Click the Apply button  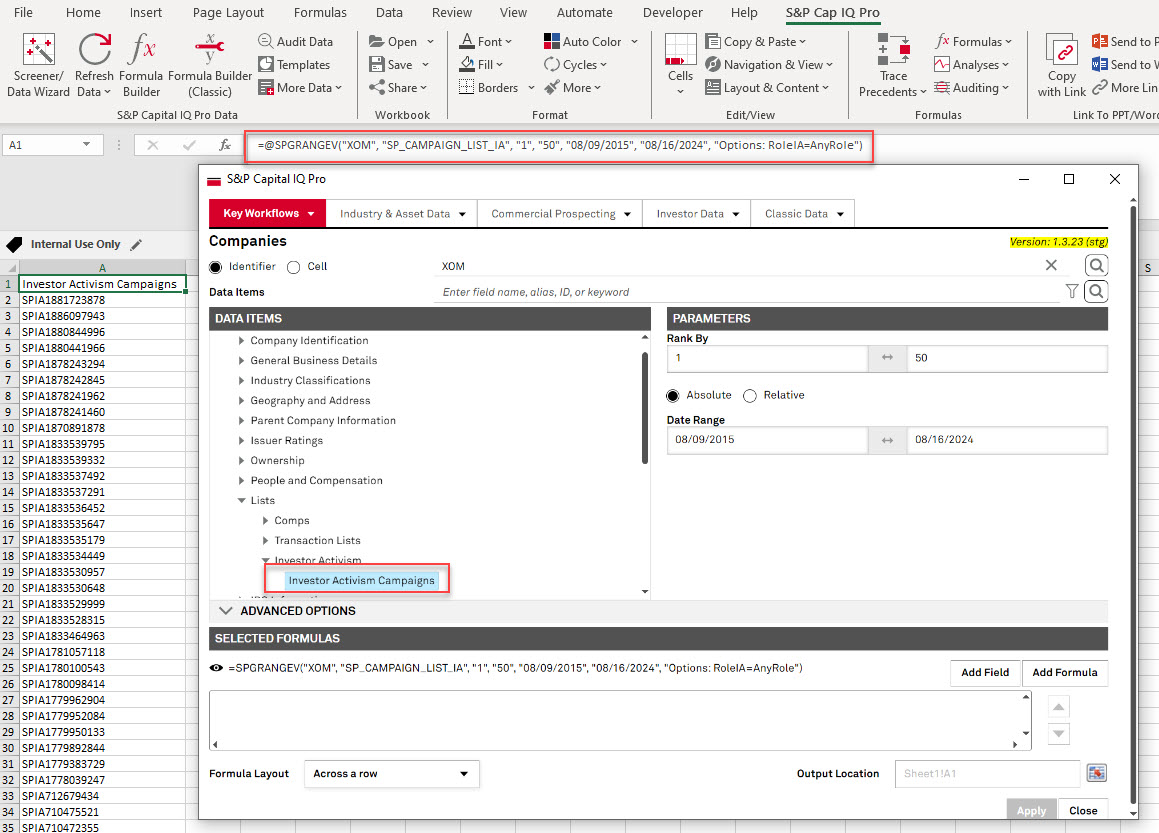click(x=1031, y=810)
